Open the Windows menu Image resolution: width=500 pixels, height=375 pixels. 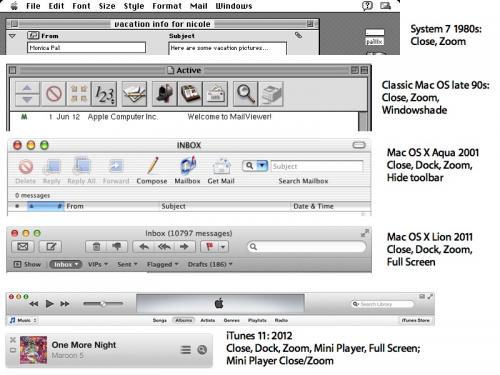coord(234,6)
